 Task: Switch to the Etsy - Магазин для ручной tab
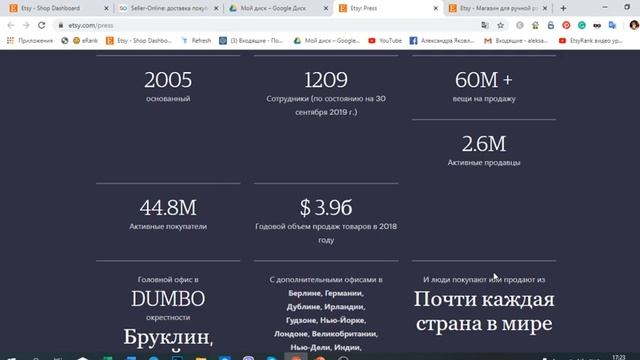497,8
